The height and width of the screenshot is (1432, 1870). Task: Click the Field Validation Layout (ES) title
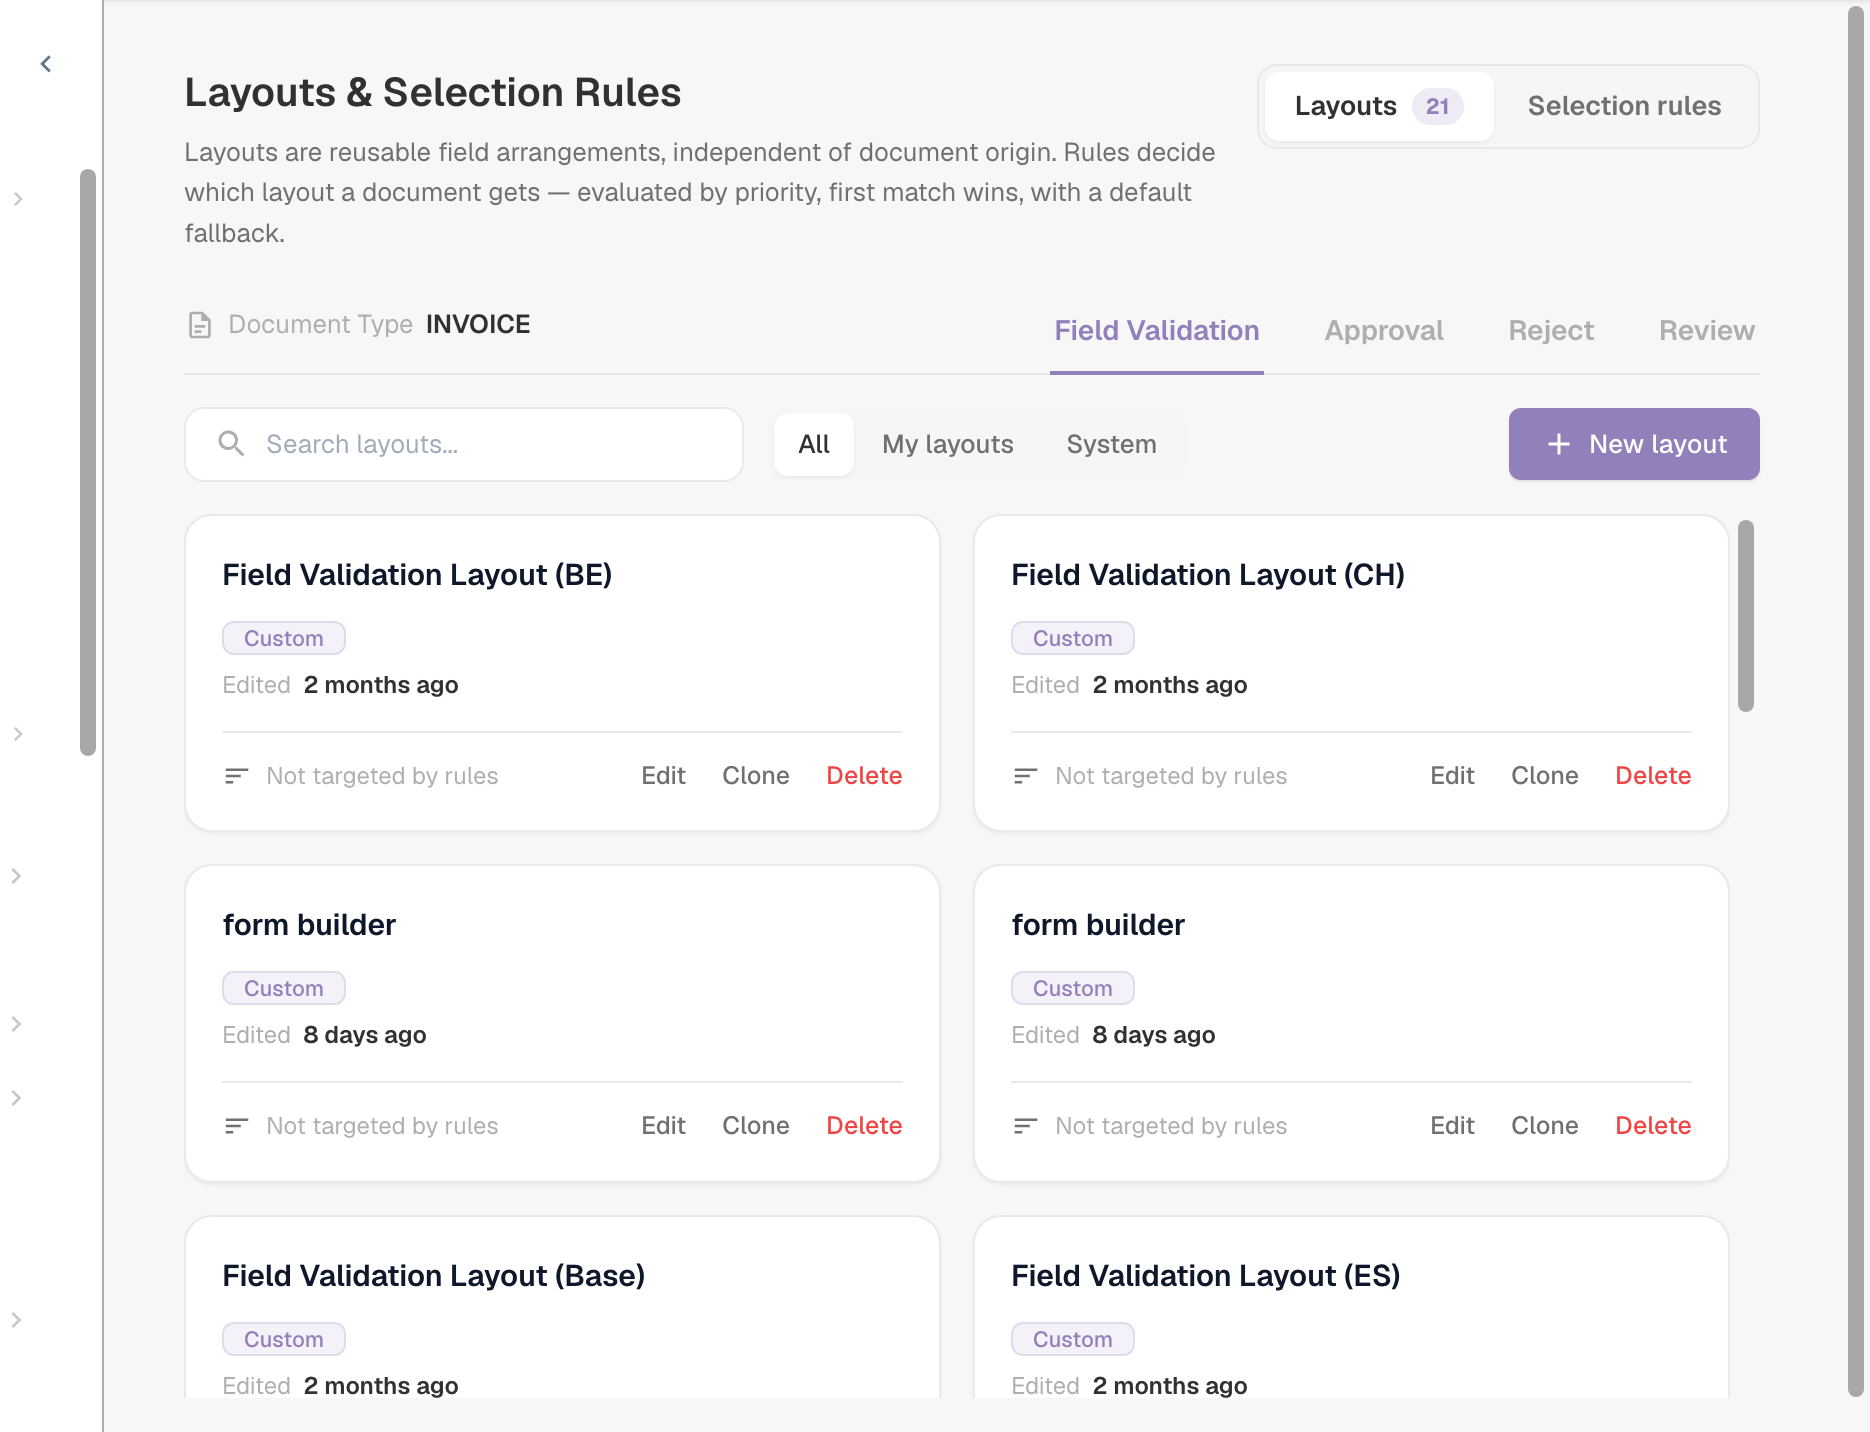coord(1205,1276)
